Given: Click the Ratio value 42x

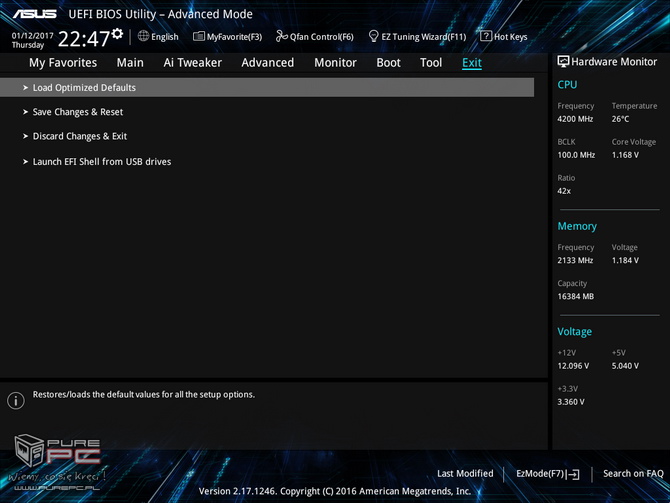Looking at the screenshot, I should [x=564, y=191].
